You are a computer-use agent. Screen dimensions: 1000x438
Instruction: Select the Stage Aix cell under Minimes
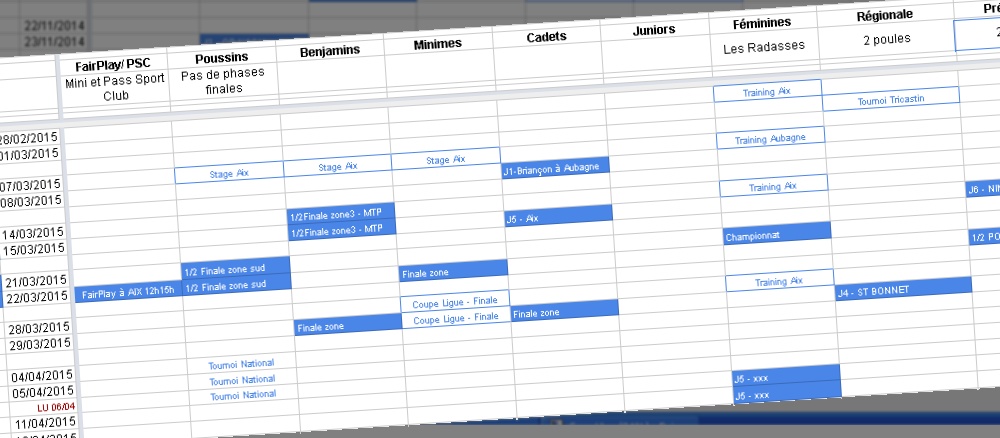[446, 159]
